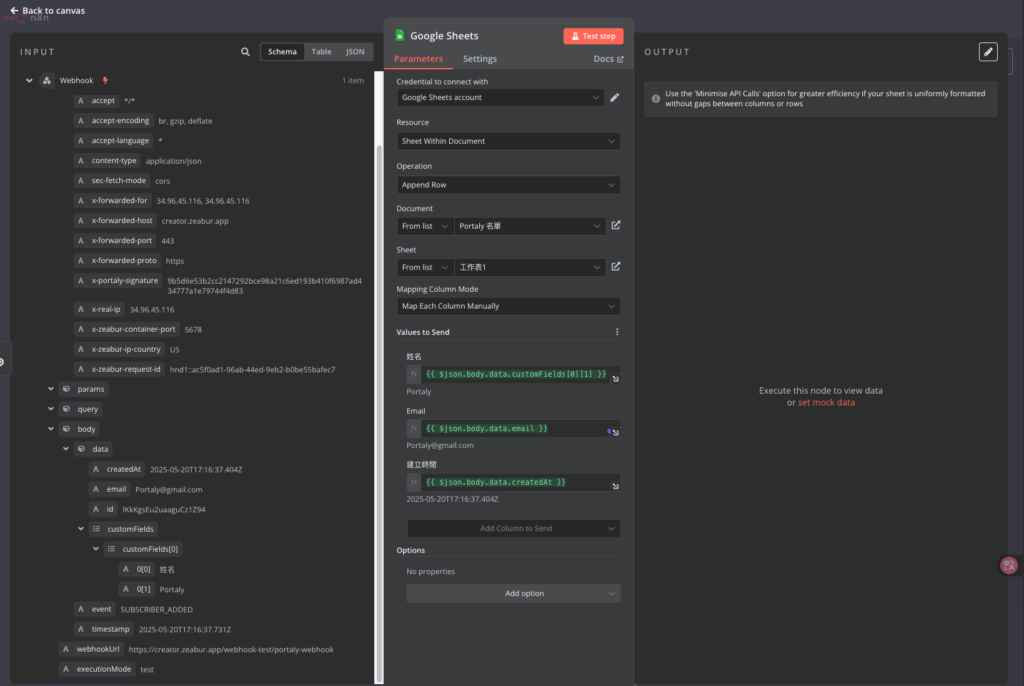The height and width of the screenshot is (686, 1024).
Task: Switch input view to Table tab
Action: [x=321, y=52]
